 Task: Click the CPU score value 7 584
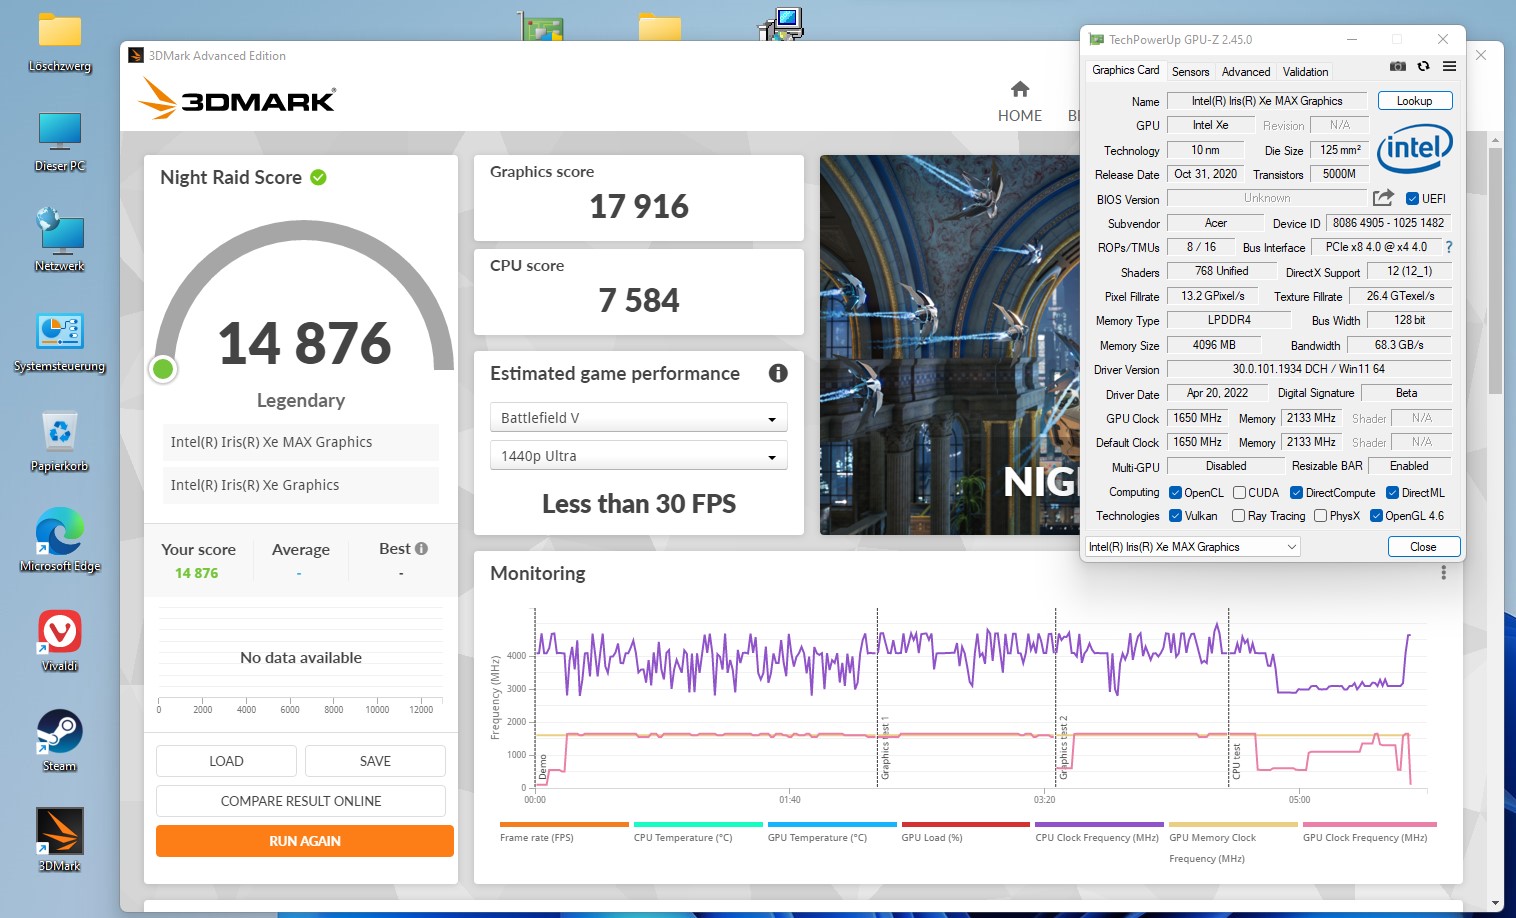point(639,300)
